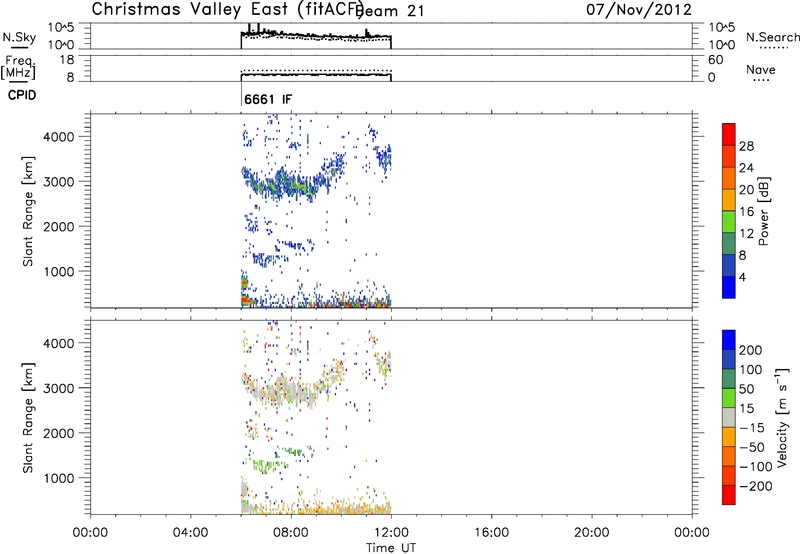Viewport: 800px width, 554px height.
Task: Click the '08:00' time tick label
Action: pos(291,533)
